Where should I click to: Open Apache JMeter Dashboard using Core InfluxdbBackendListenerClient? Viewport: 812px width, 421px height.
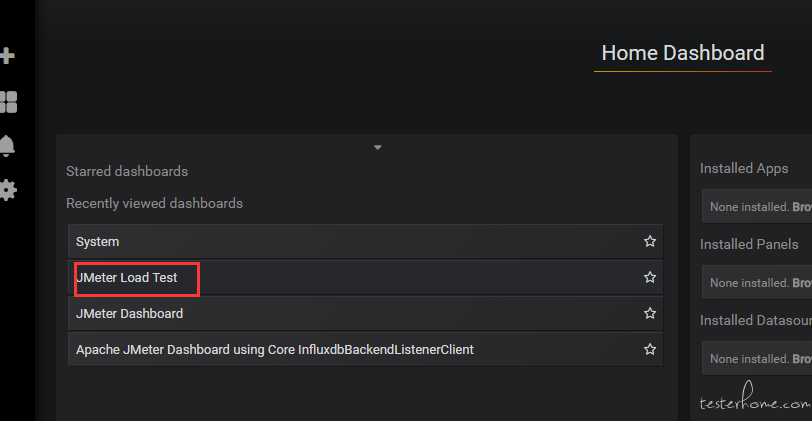275,350
